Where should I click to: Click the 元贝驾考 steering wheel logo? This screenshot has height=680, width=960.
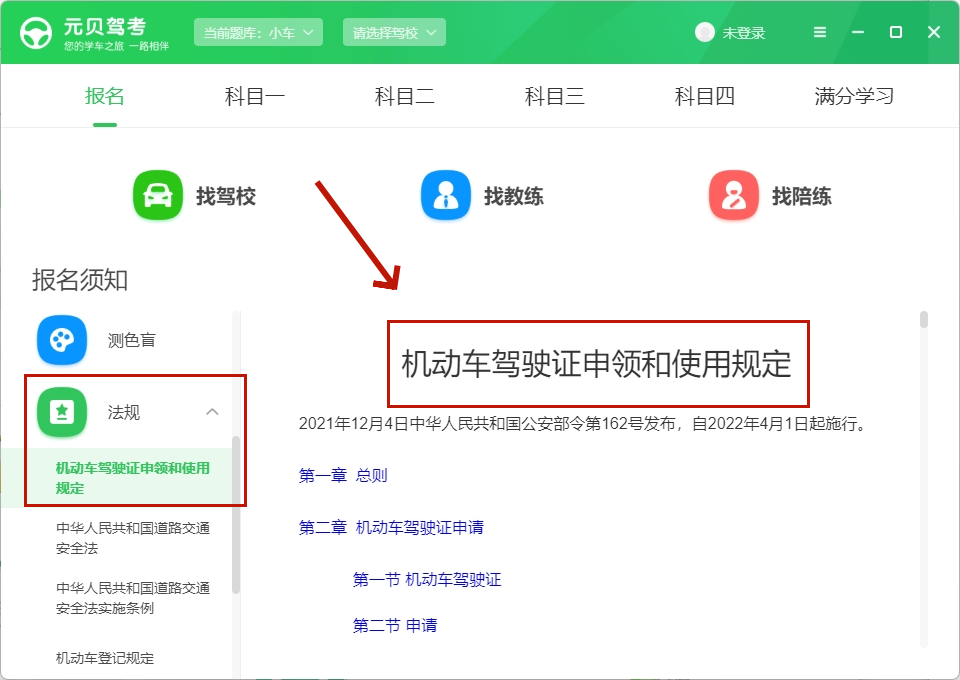[36, 33]
